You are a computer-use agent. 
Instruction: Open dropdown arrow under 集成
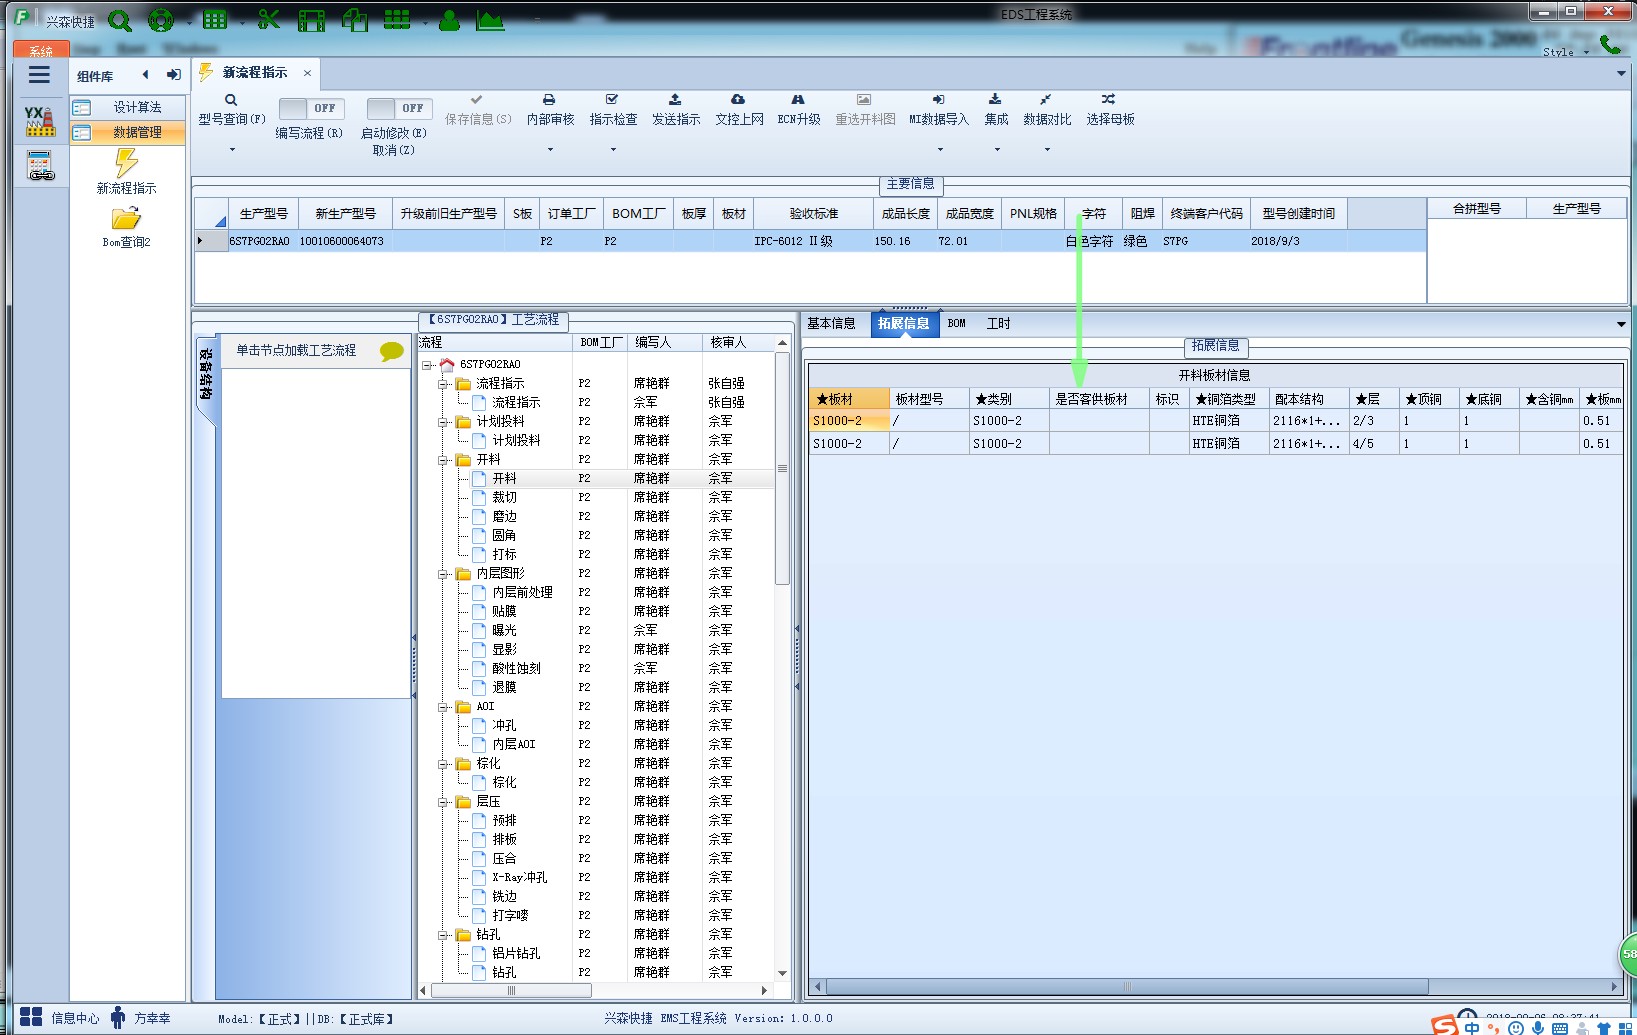coord(997,150)
